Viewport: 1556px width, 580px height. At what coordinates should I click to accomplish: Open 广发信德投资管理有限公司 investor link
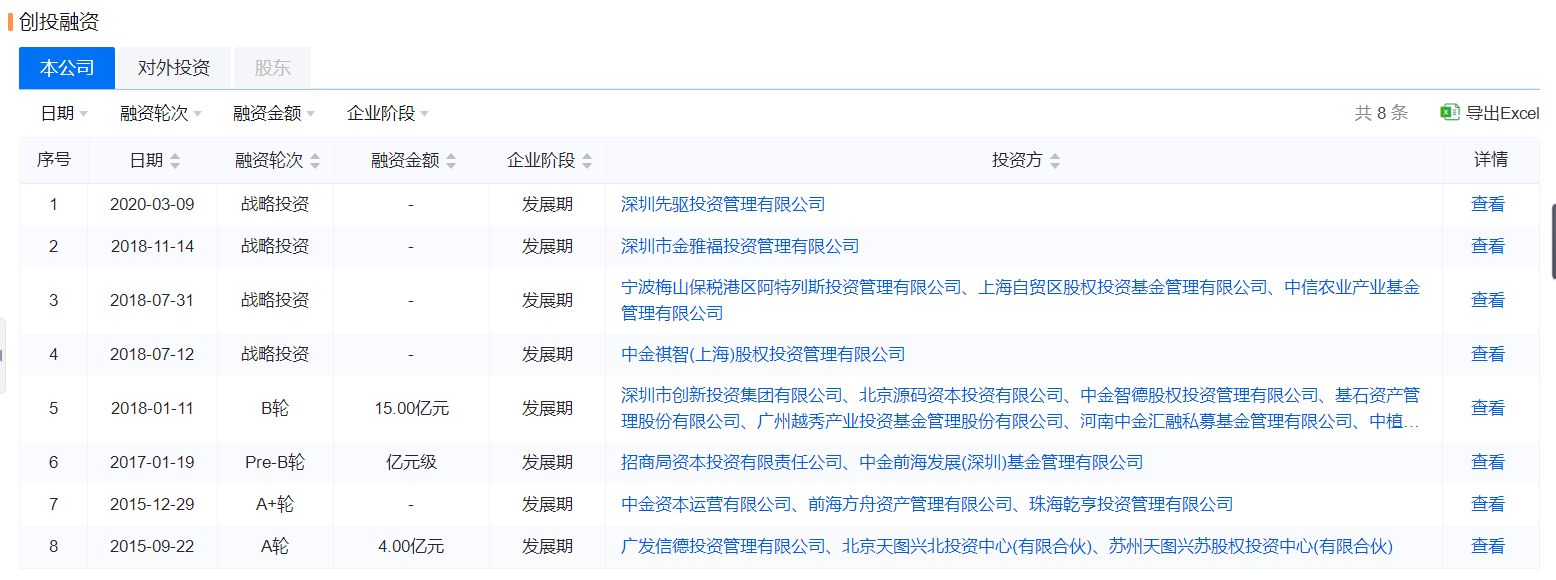pos(721,546)
